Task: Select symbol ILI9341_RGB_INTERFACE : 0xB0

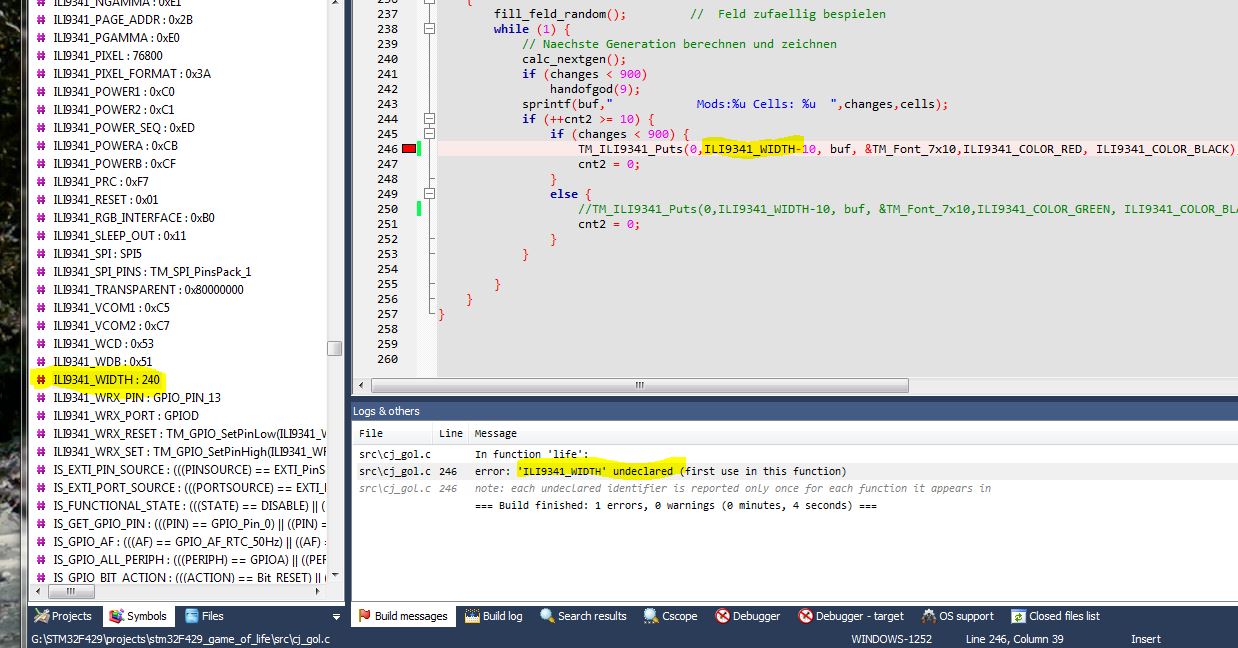Action: tap(134, 218)
